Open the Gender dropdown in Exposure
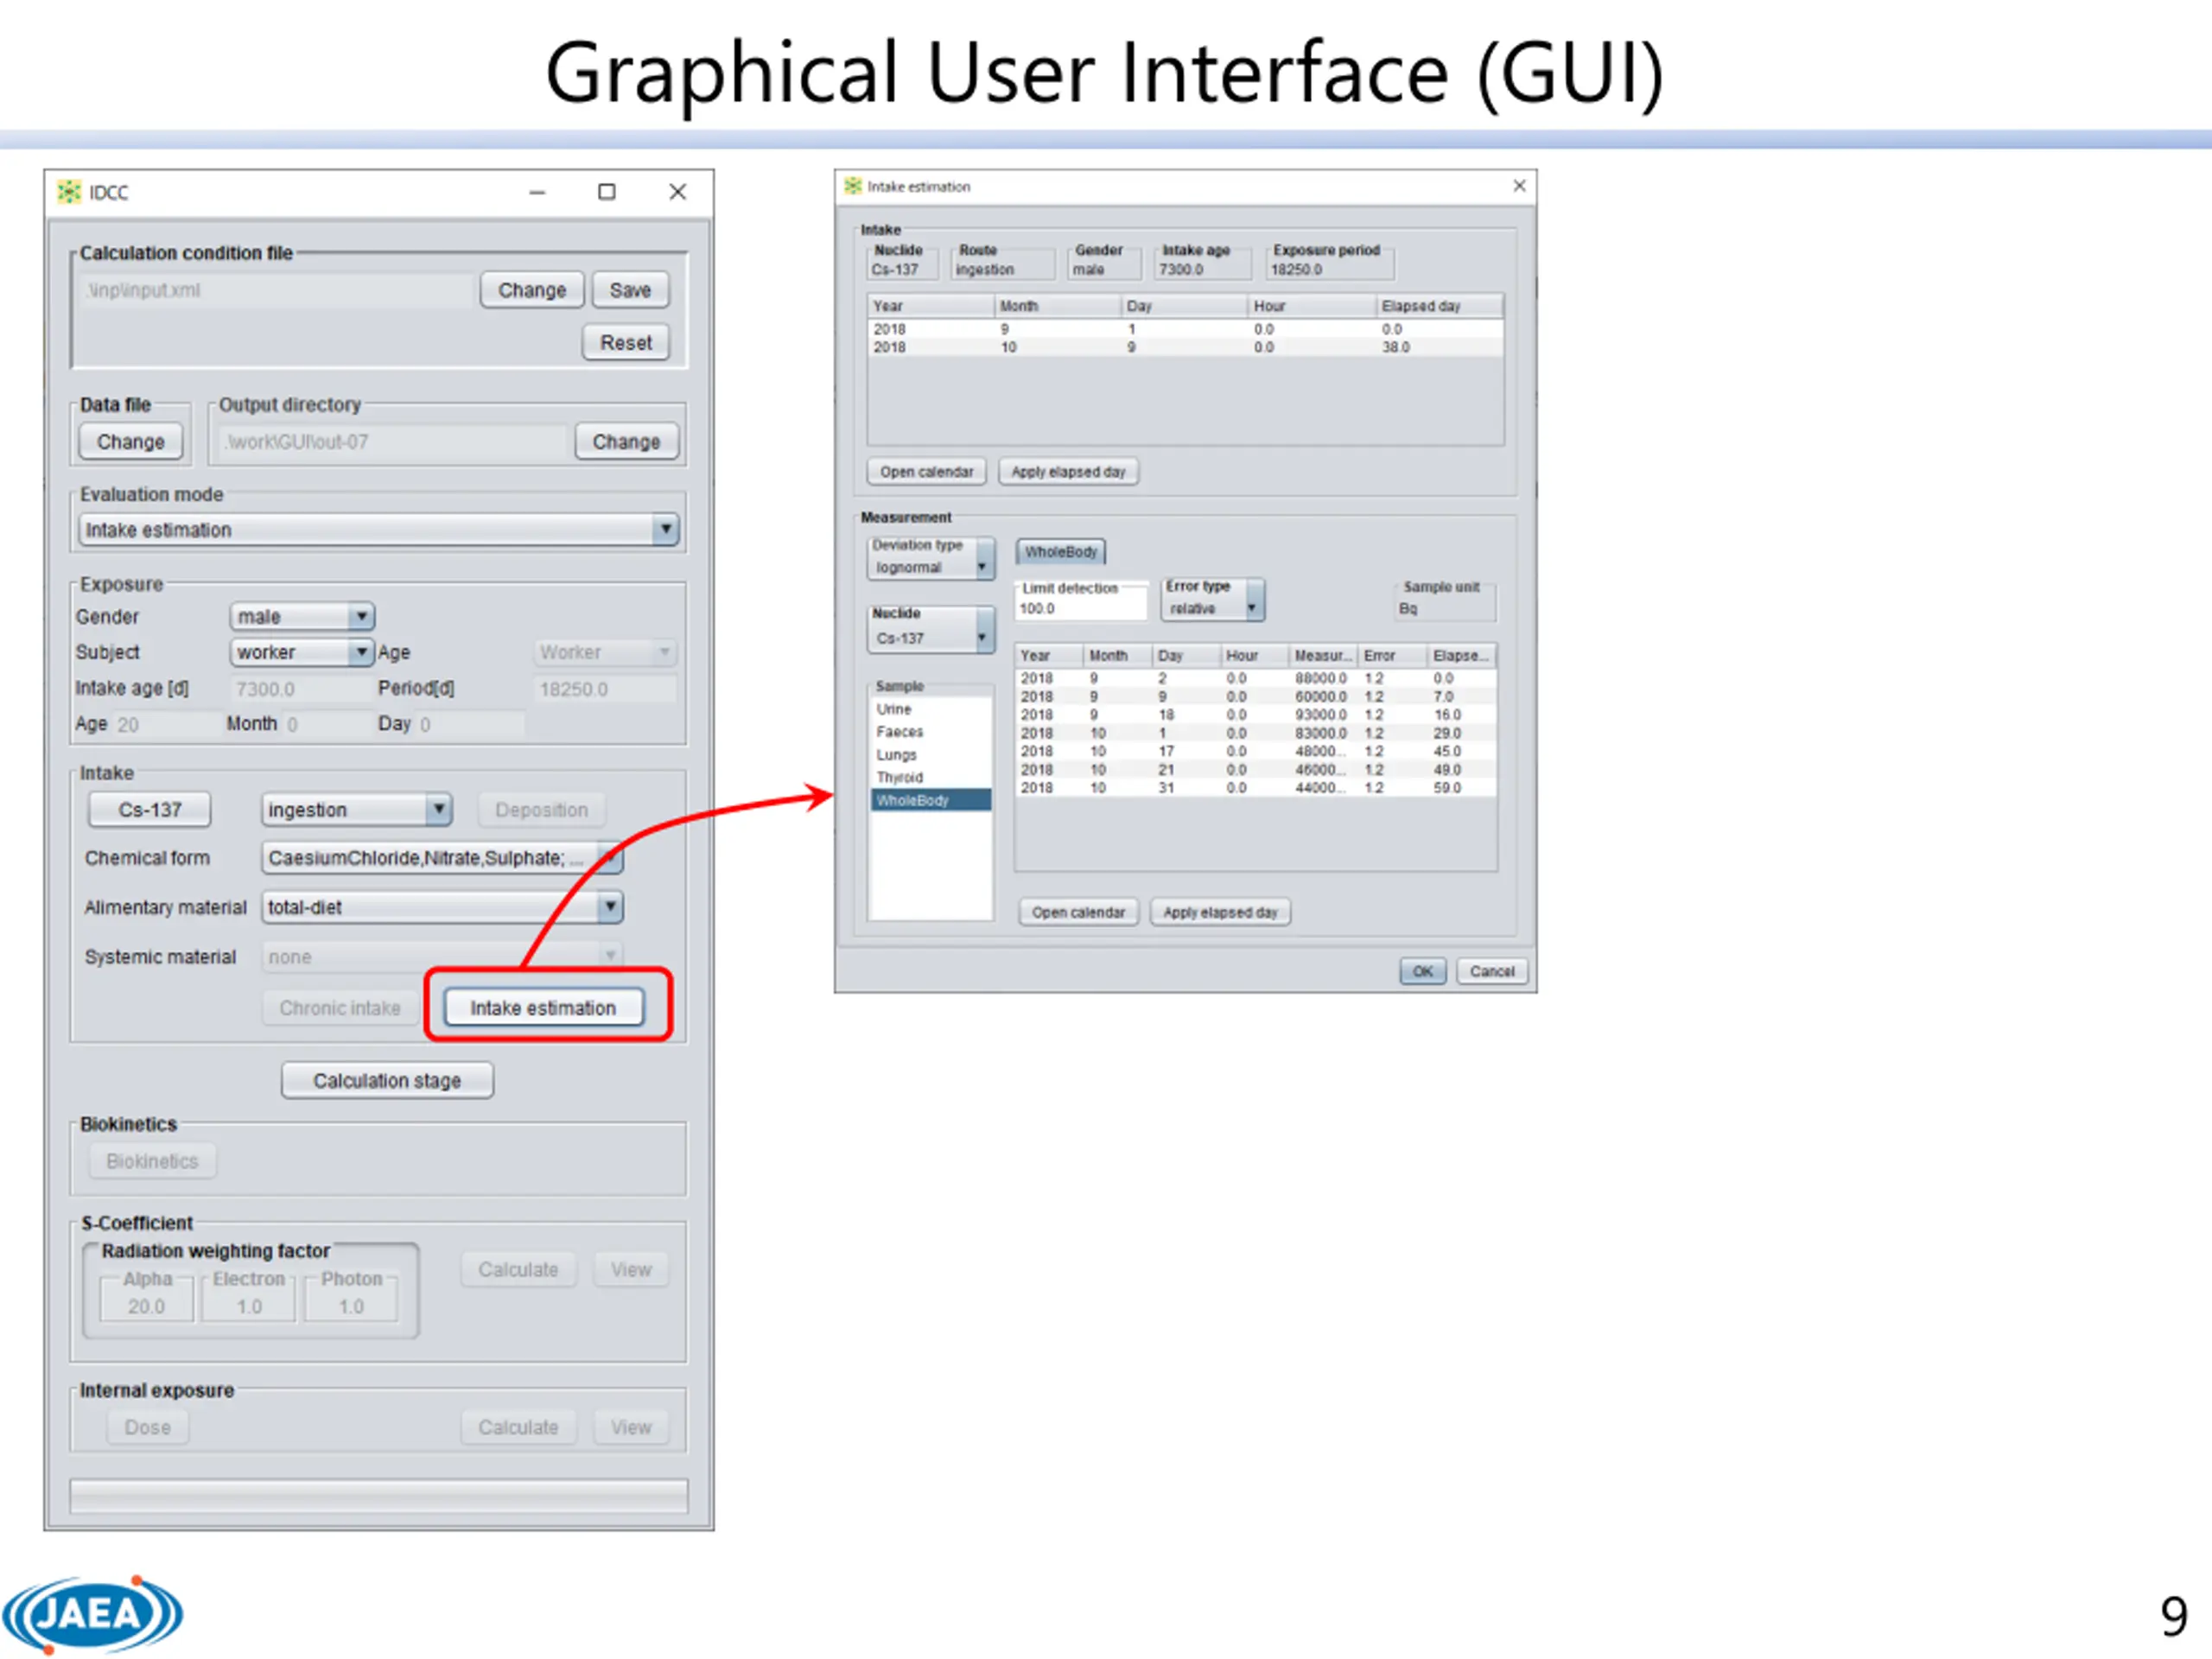This screenshot has height=1659, width=2212. point(302,616)
